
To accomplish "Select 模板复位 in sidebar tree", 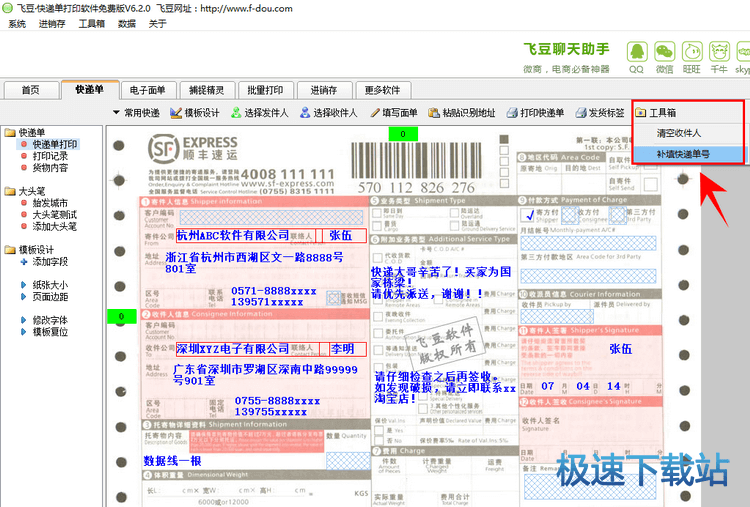I will coord(50,332).
